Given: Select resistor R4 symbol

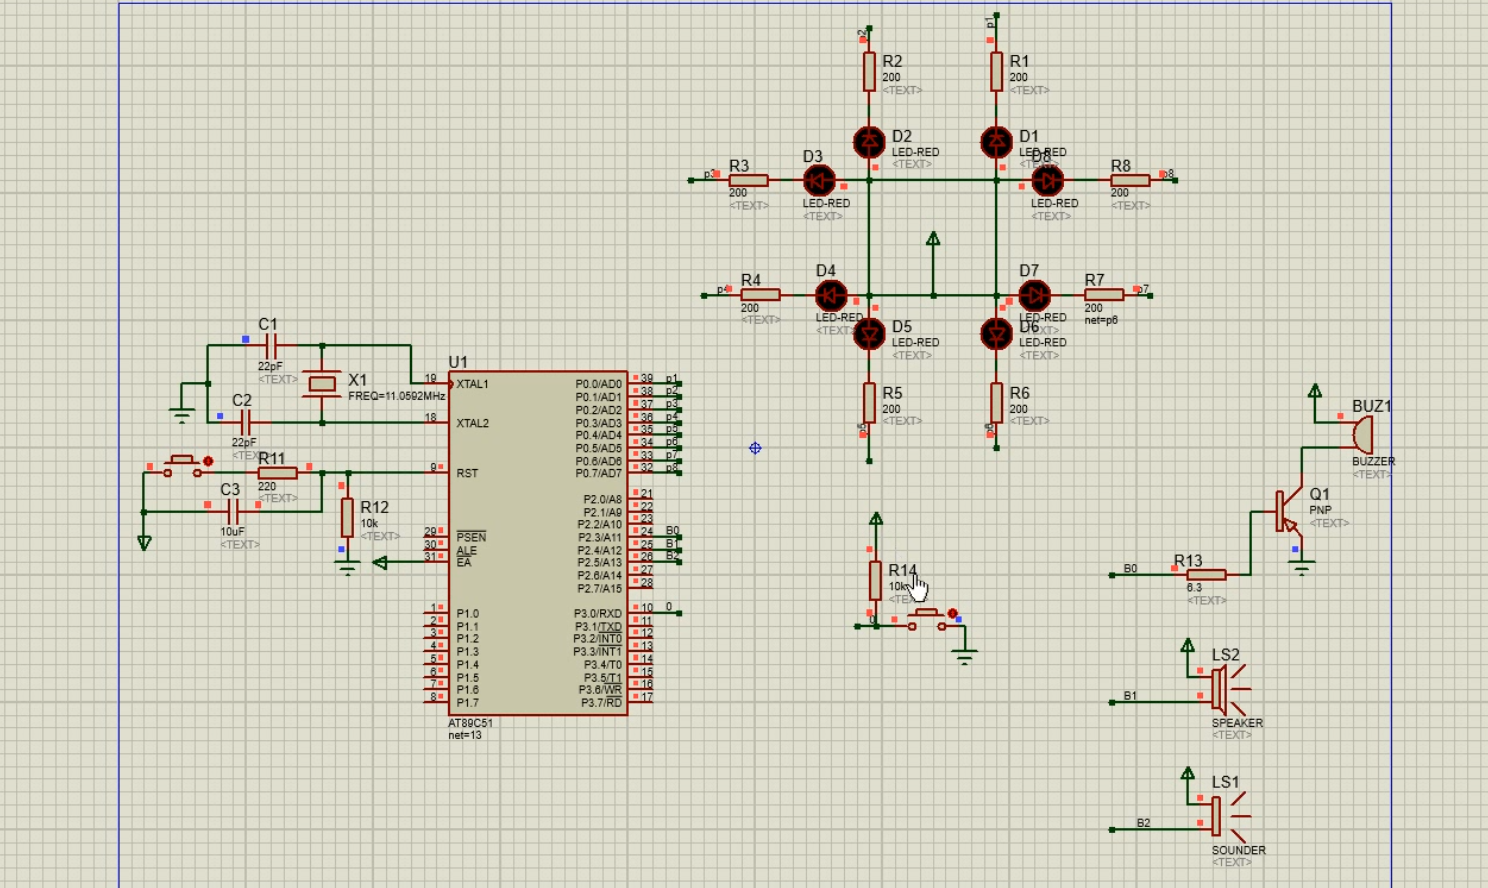Looking at the screenshot, I should (x=760, y=295).
